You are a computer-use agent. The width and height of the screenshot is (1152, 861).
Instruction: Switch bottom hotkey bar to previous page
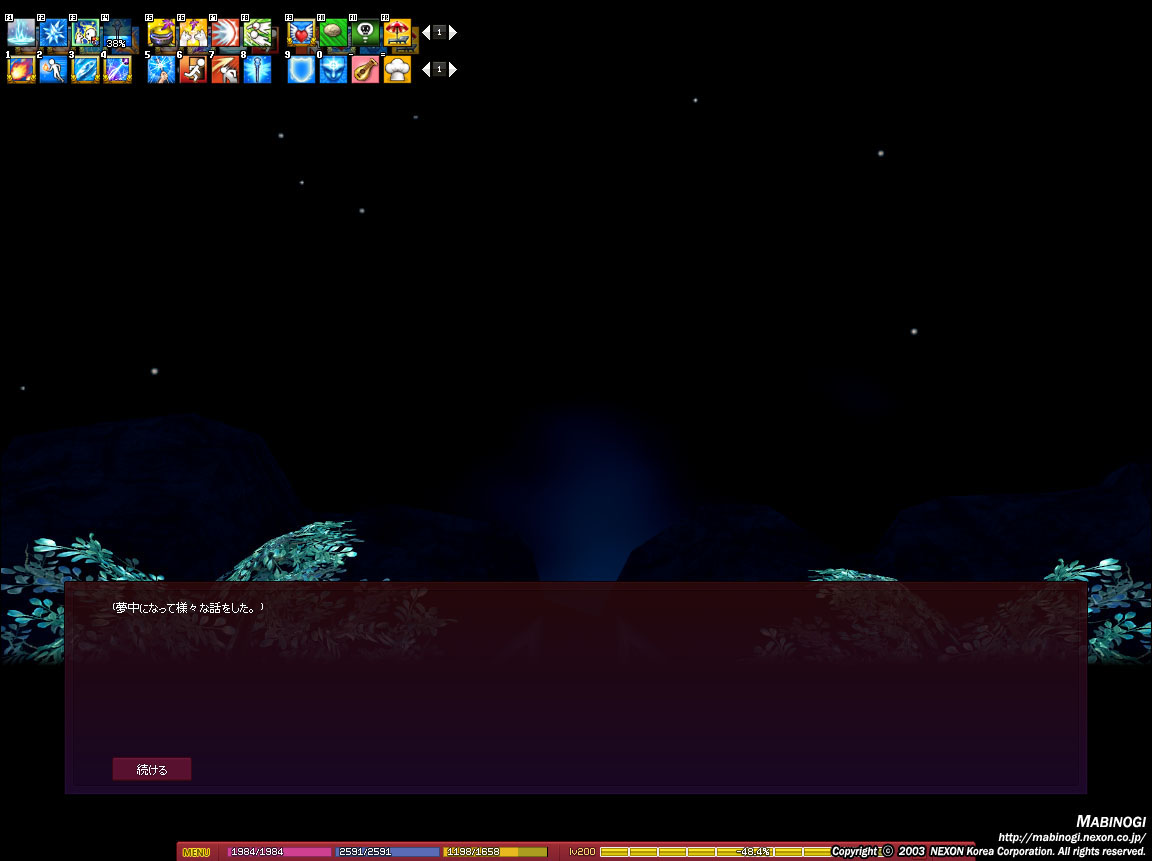425,69
